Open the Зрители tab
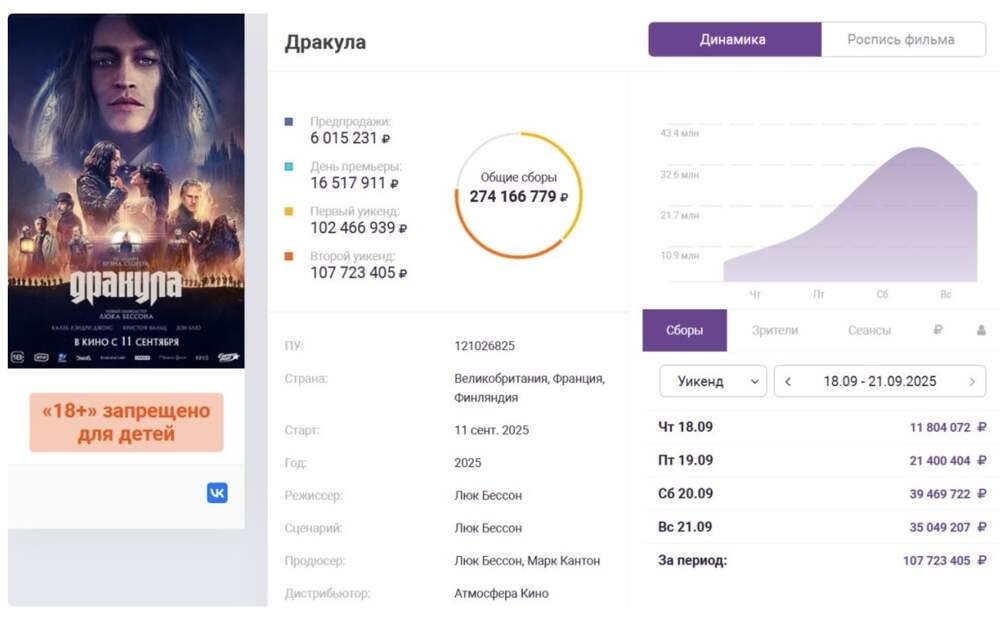The image size is (1000, 620). click(x=774, y=330)
